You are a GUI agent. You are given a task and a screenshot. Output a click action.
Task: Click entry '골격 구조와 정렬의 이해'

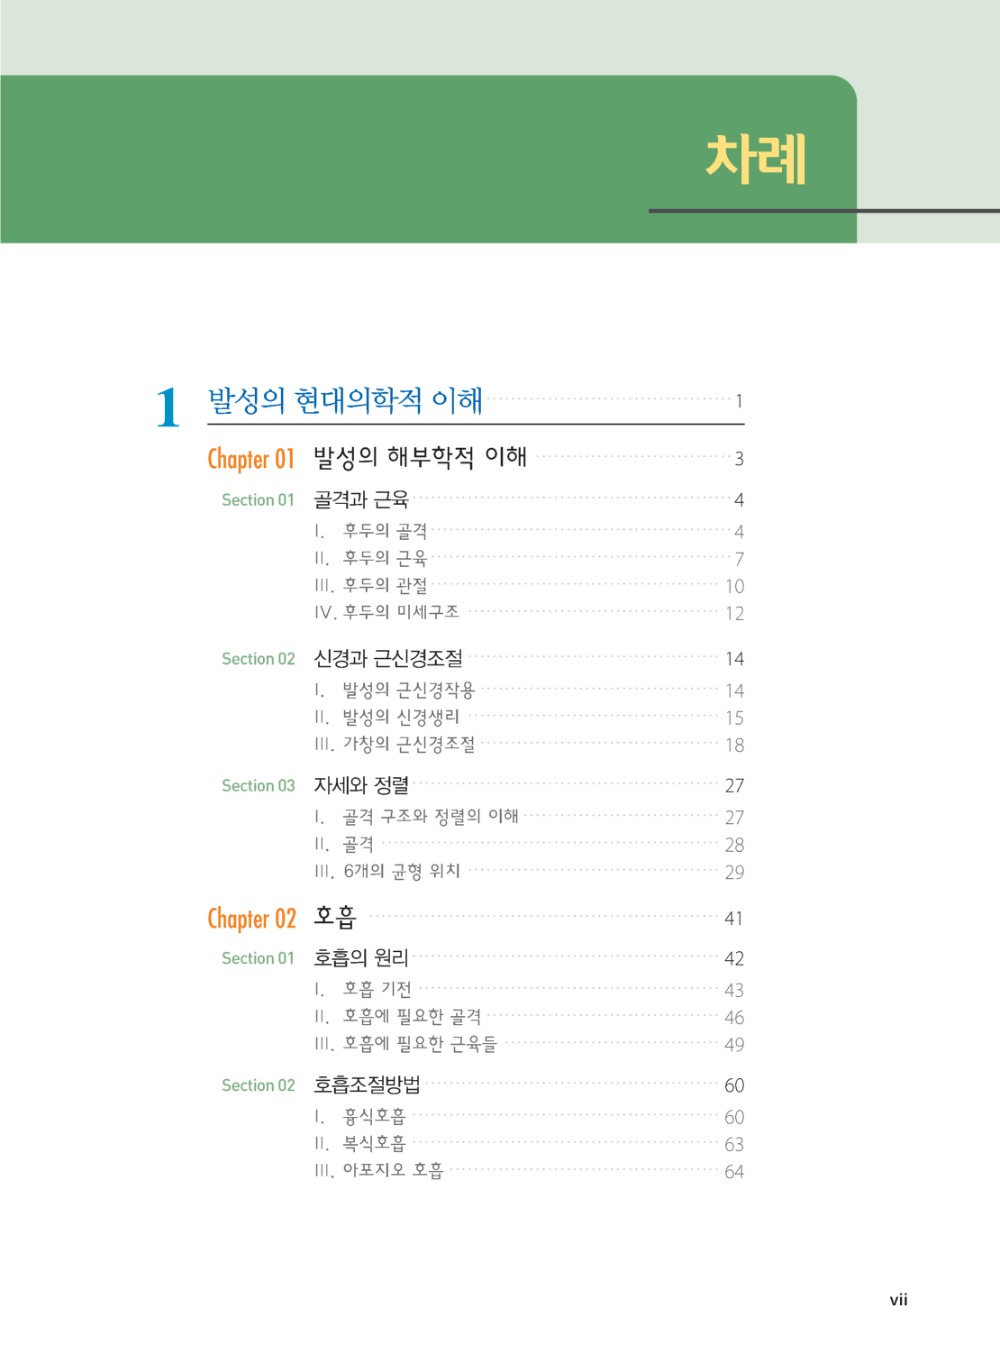click(x=431, y=817)
